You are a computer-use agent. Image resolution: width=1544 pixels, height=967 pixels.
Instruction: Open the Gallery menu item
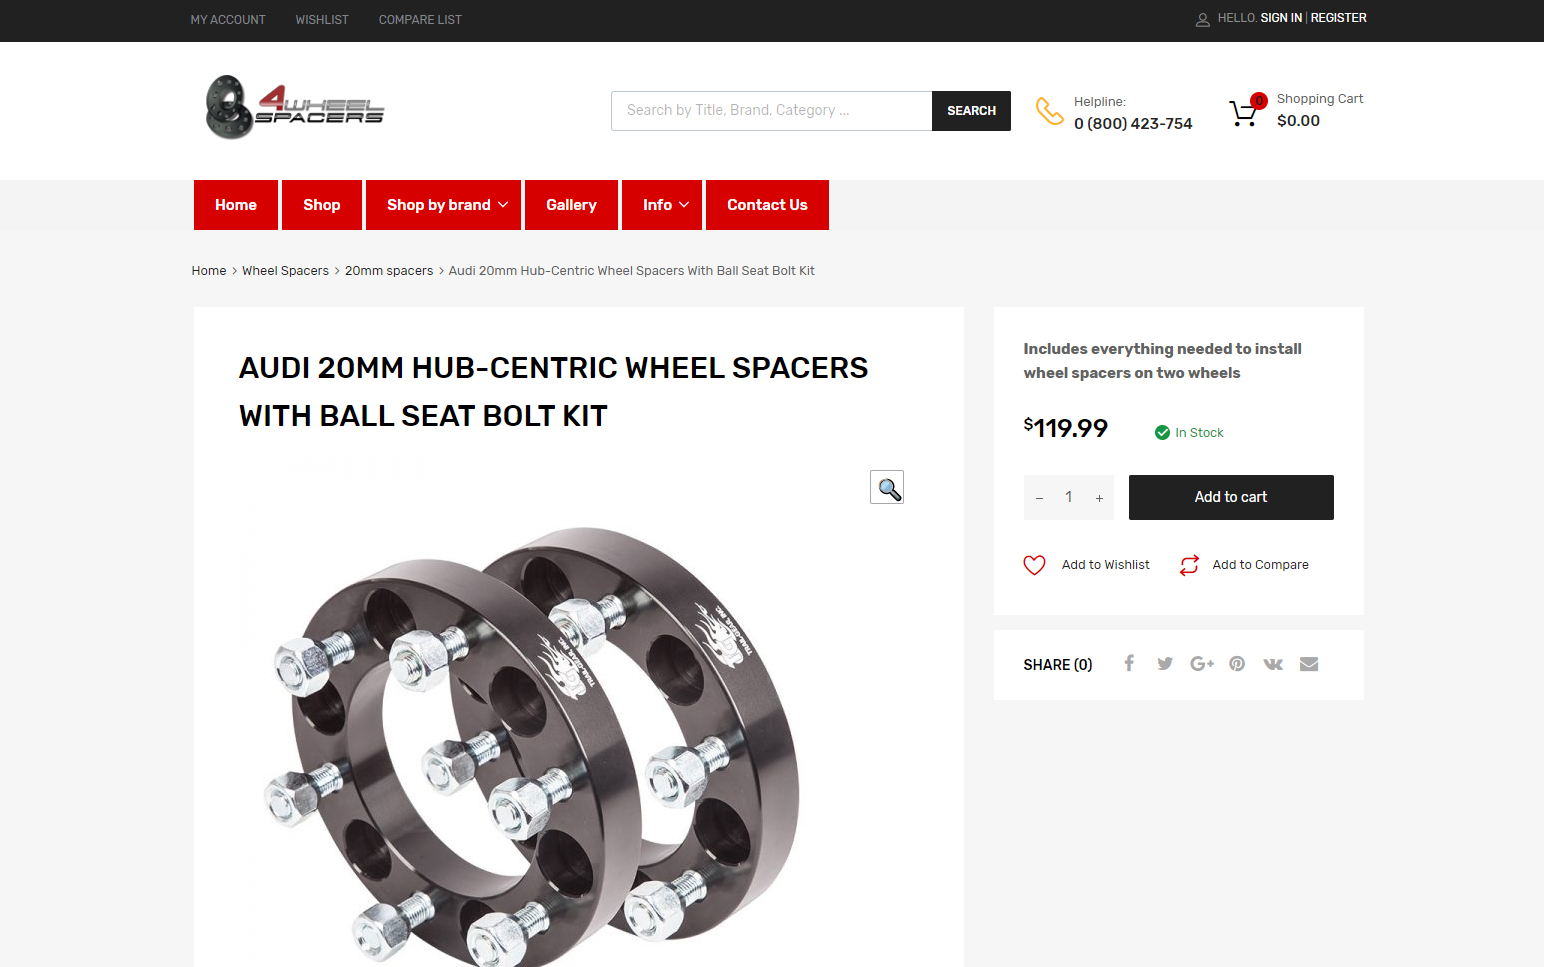571,205
